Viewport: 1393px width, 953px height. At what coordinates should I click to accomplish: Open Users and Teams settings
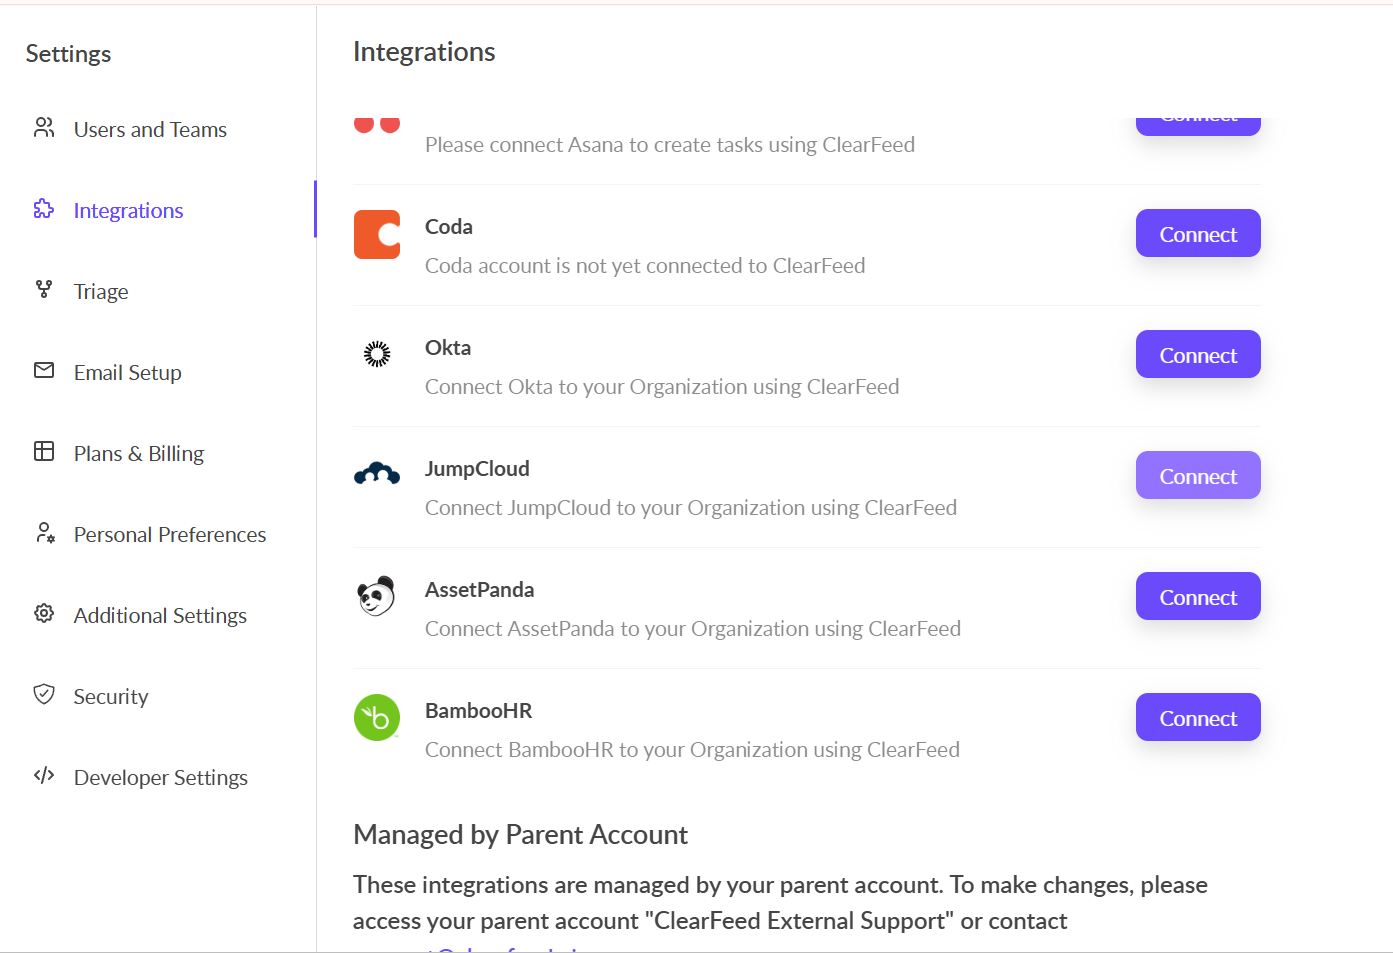[x=150, y=130]
